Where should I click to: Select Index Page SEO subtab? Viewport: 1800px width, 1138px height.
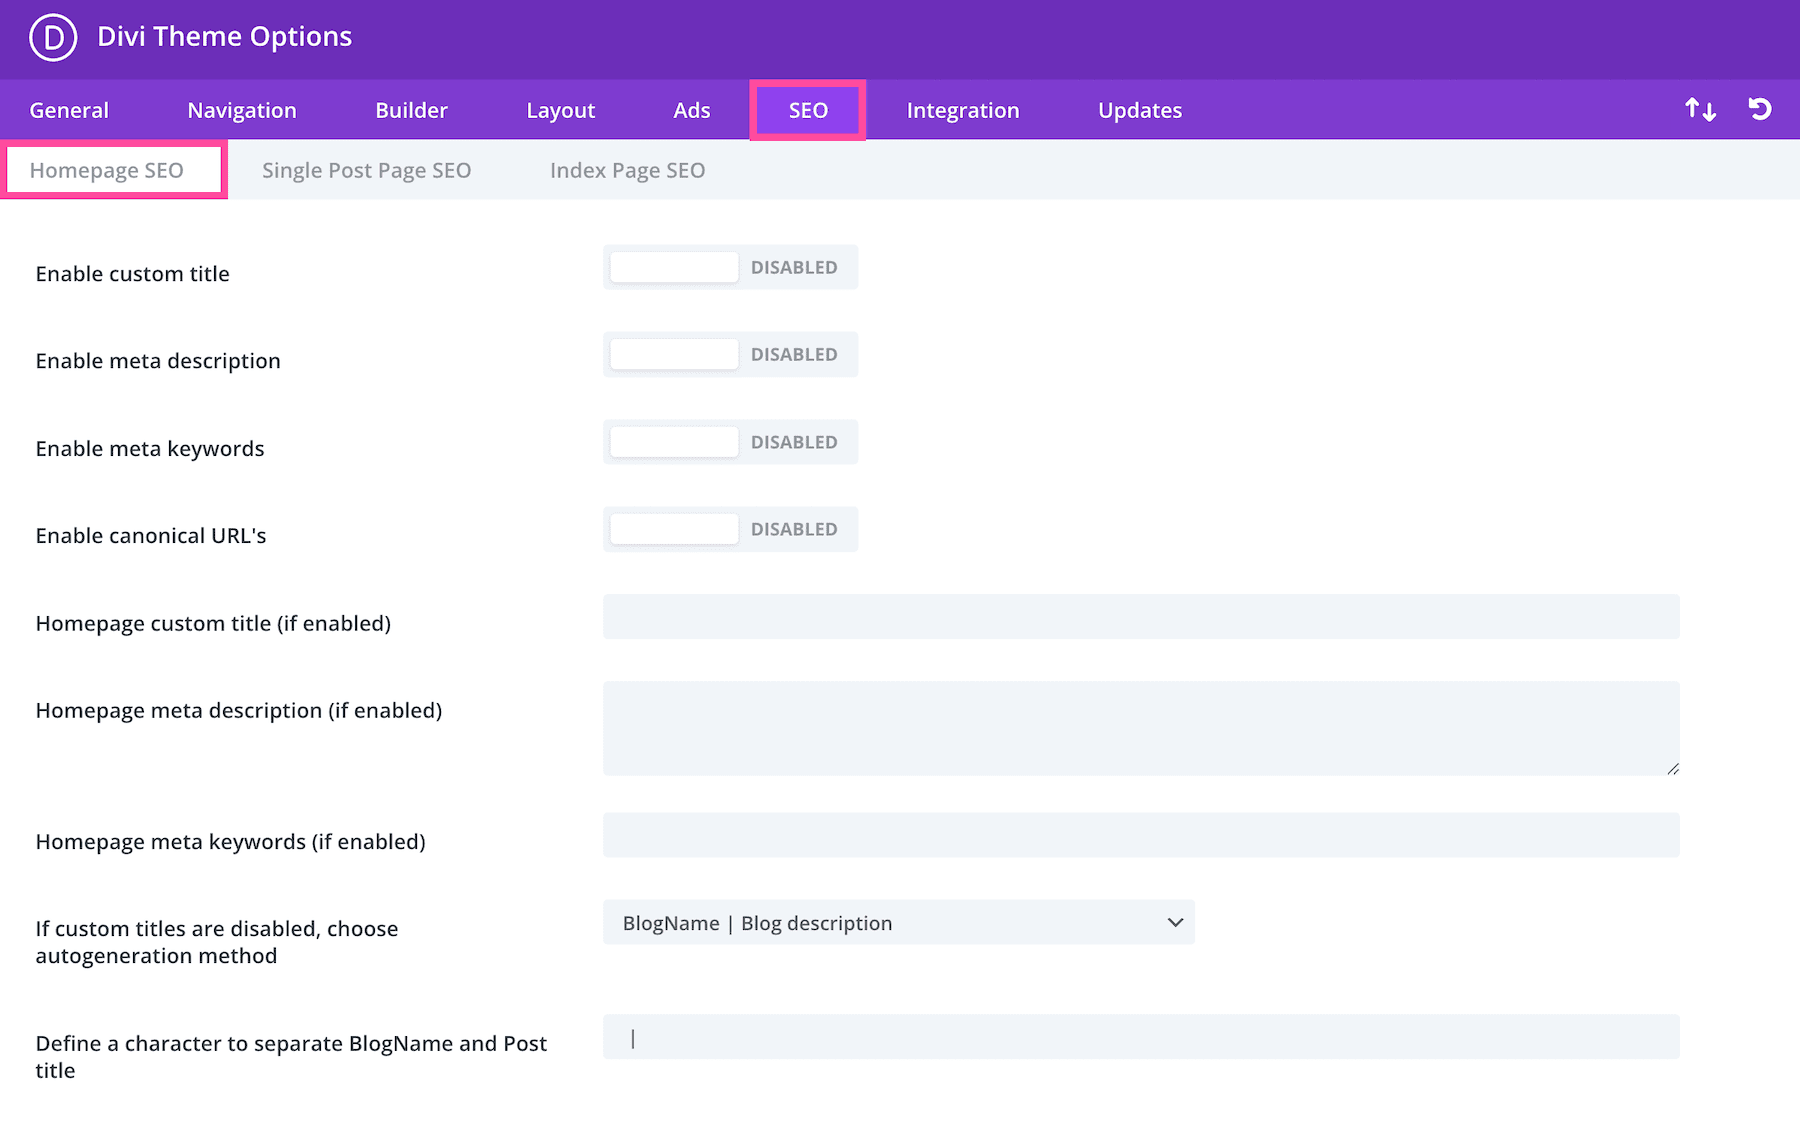pyautogui.click(x=627, y=171)
